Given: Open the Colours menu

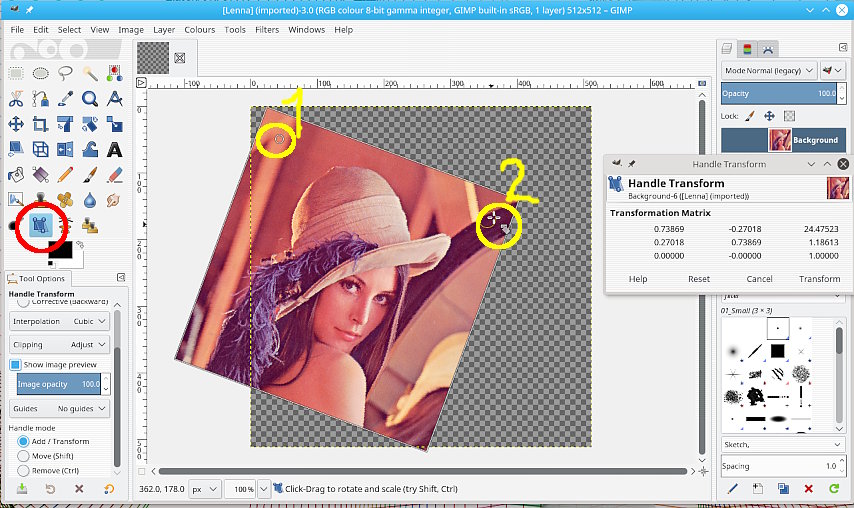Looking at the screenshot, I should (x=199, y=30).
